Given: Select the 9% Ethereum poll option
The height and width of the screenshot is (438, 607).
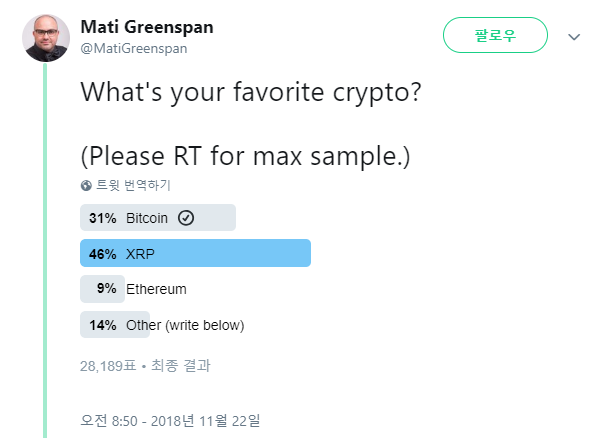Looking at the screenshot, I should point(134,289).
